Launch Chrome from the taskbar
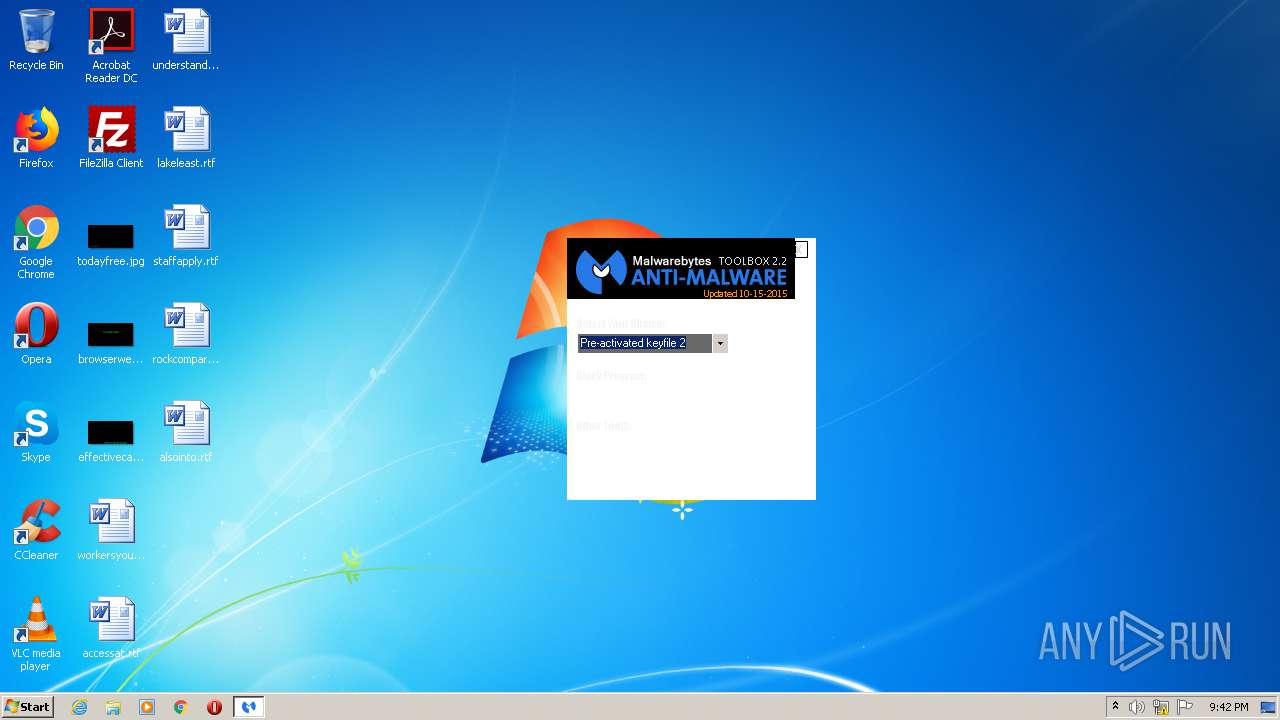This screenshot has width=1280, height=720. click(x=180, y=707)
